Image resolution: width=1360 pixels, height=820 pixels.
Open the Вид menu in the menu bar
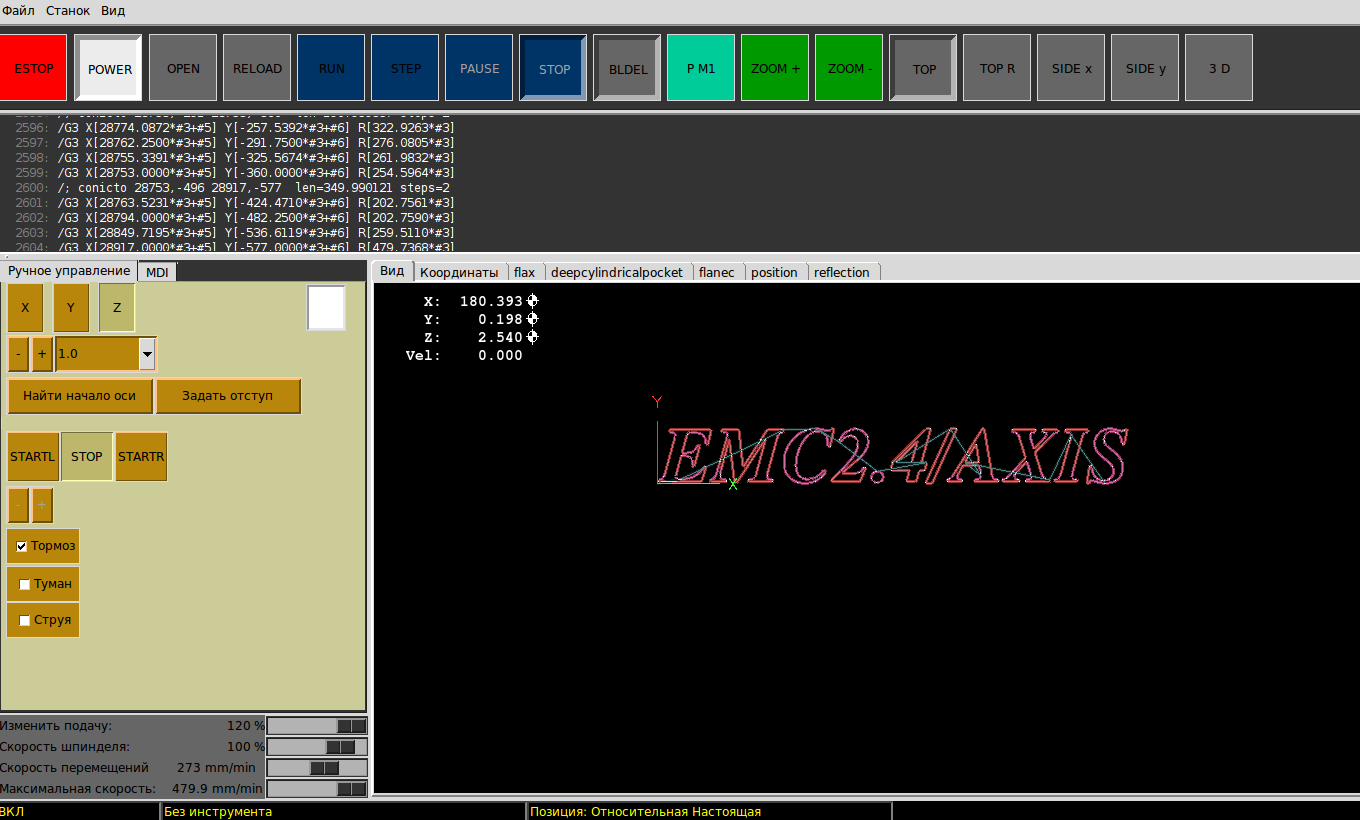click(x=113, y=11)
